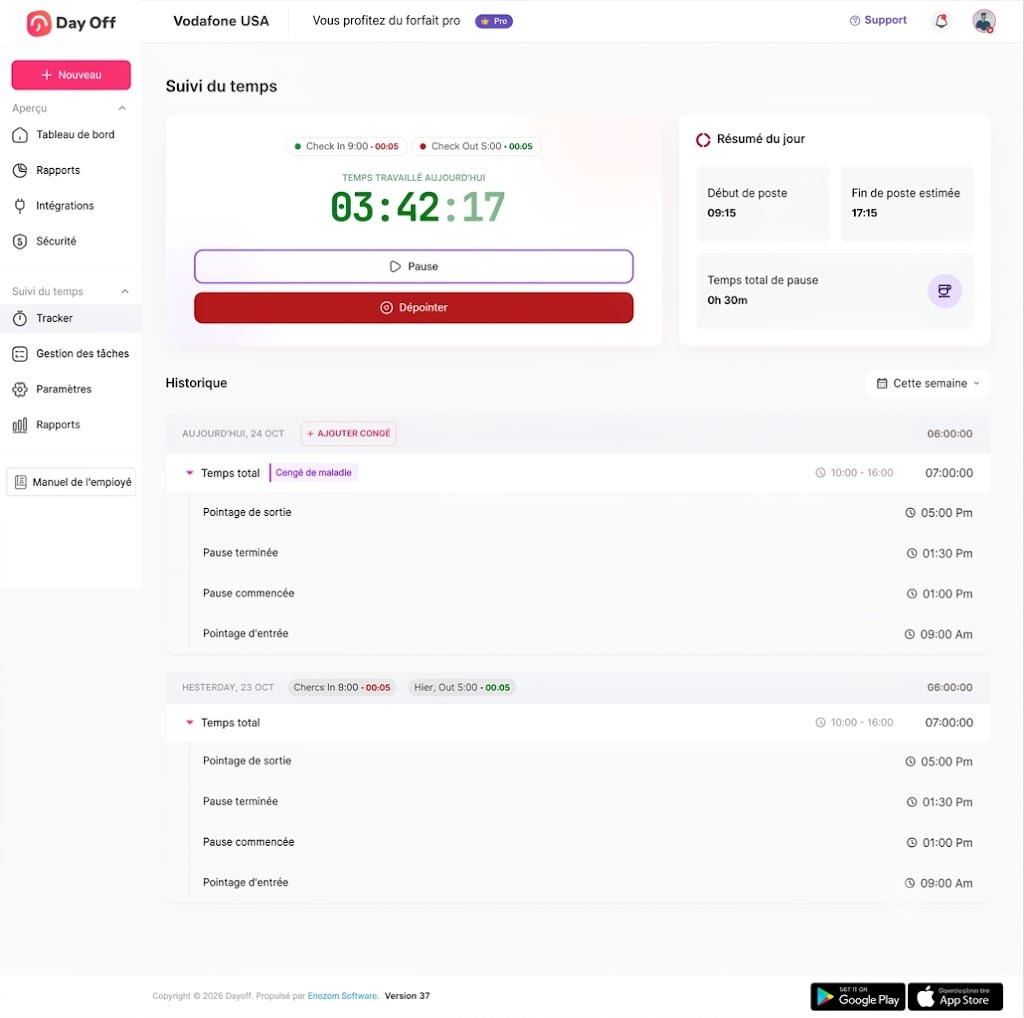Click the Congé de maladie tag

313,473
